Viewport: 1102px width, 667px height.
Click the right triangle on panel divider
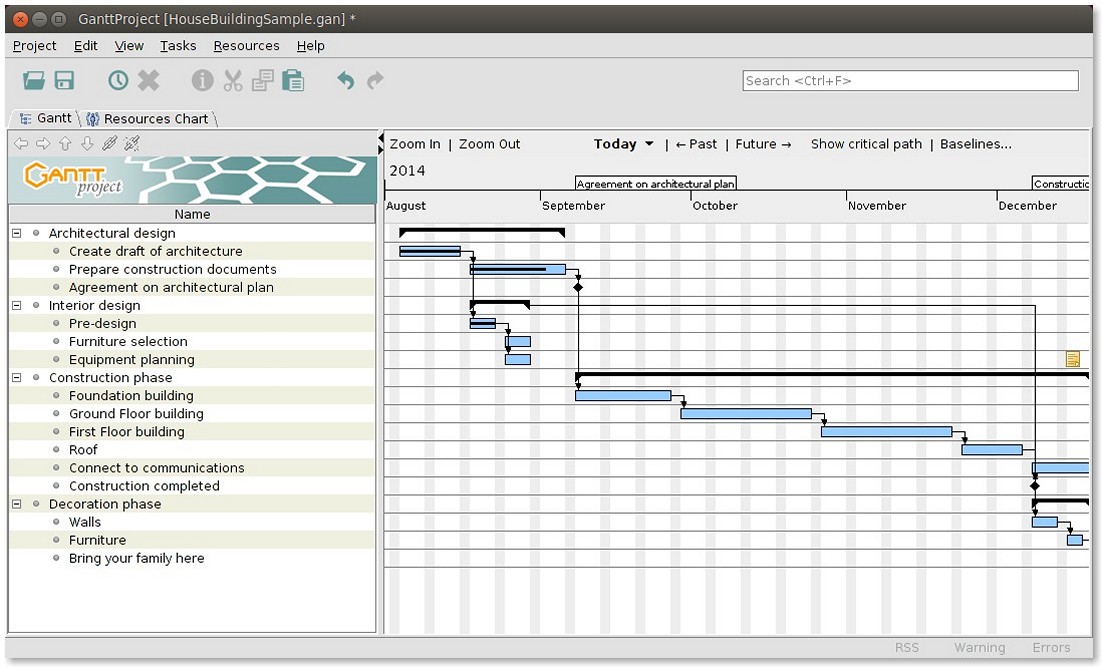pyautogui.click(x=381, y=150)
